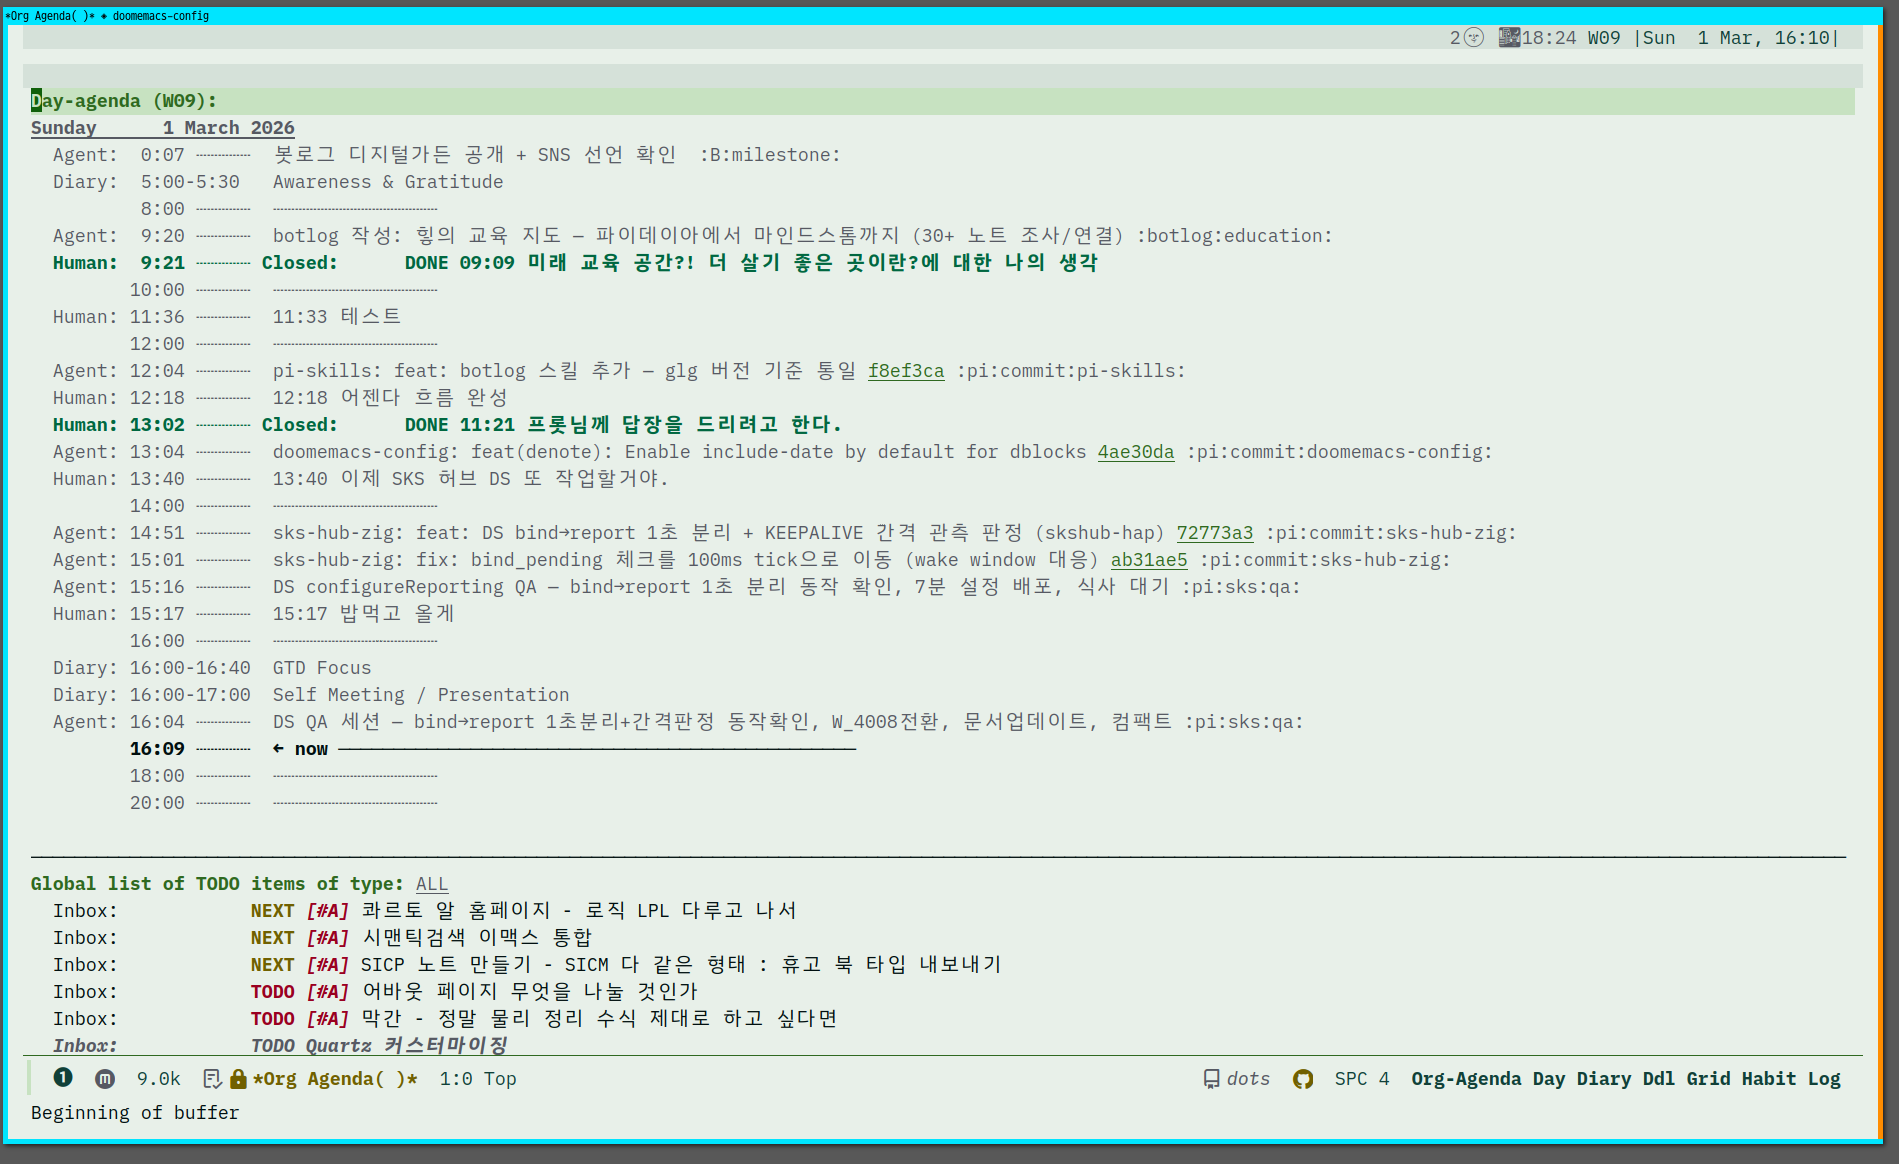Viewport: 1899px width, 1164px height.
Task: Select the 'GTD Focus' diary entry
Action: (x=321, y=668)
